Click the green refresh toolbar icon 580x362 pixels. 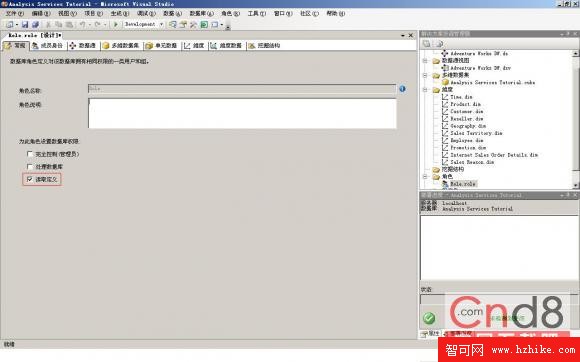coord(204,24)
